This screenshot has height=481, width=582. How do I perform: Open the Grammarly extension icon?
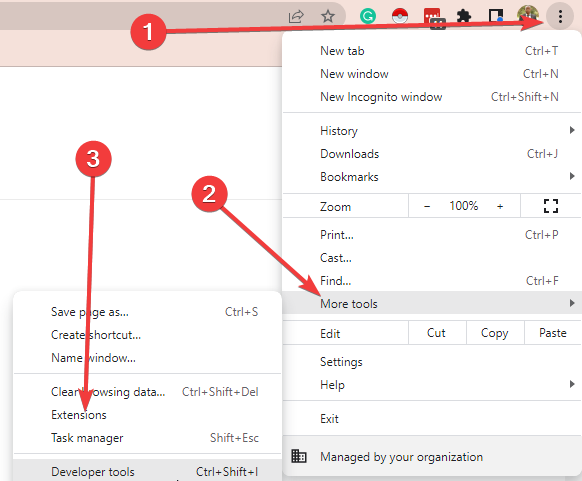pyautogui.click(x=368, y=16)
